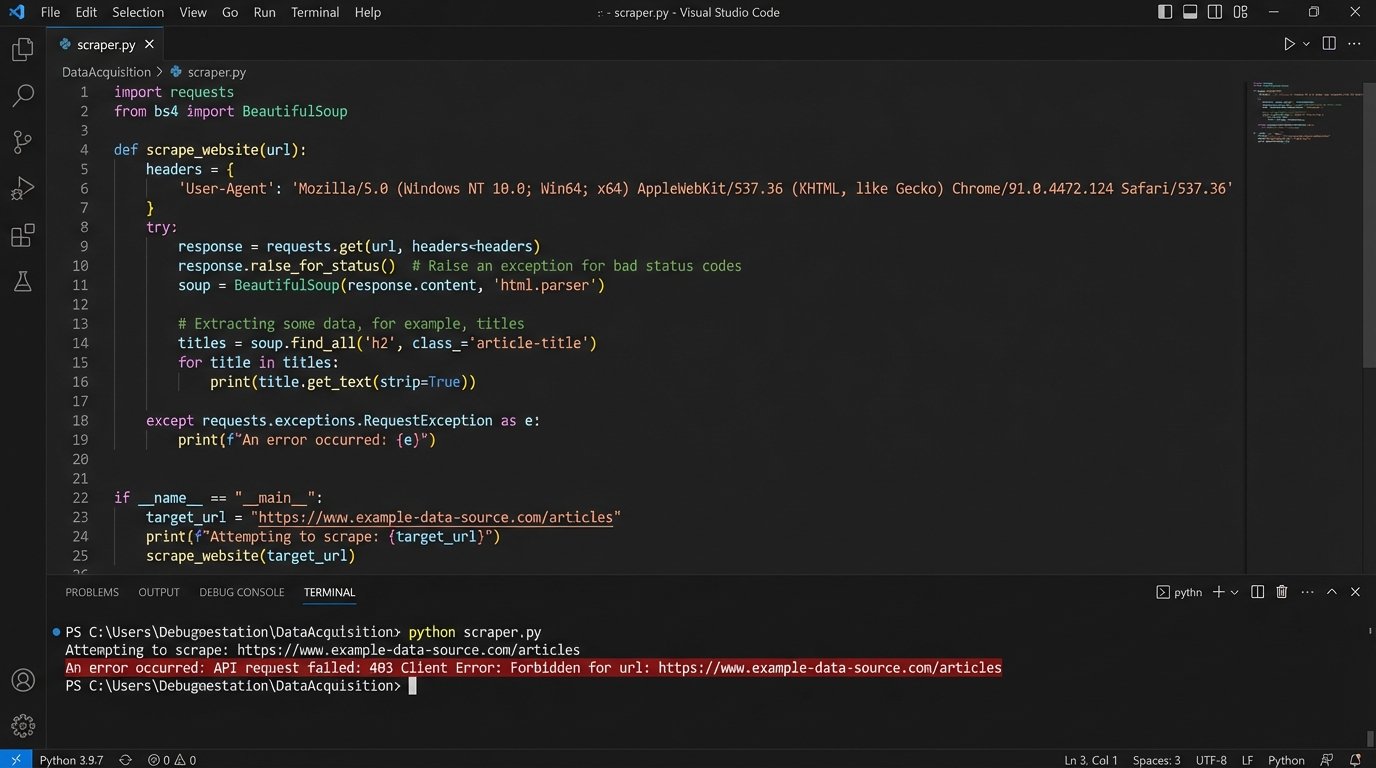Maximize the panel with the chevron up
The height and width of the screenshot is (768, 1376).
point(1331,592)
